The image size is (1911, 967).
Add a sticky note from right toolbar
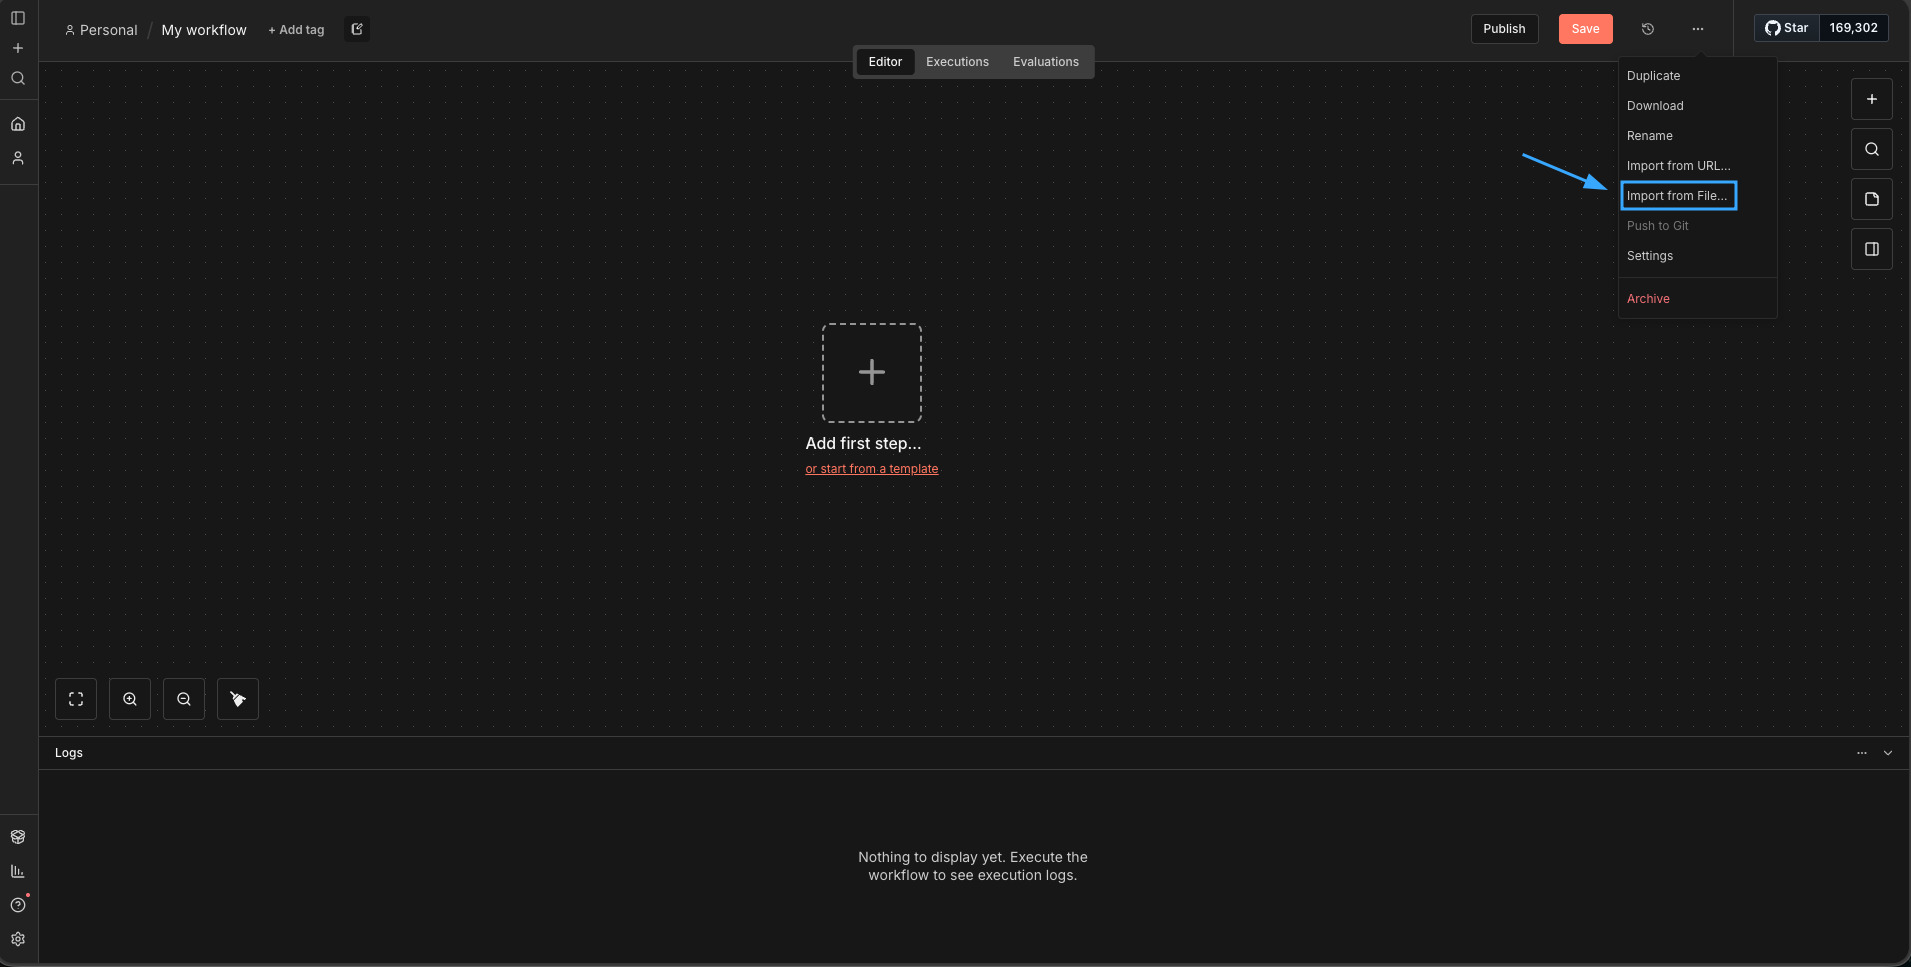[x=1871, y=199]
